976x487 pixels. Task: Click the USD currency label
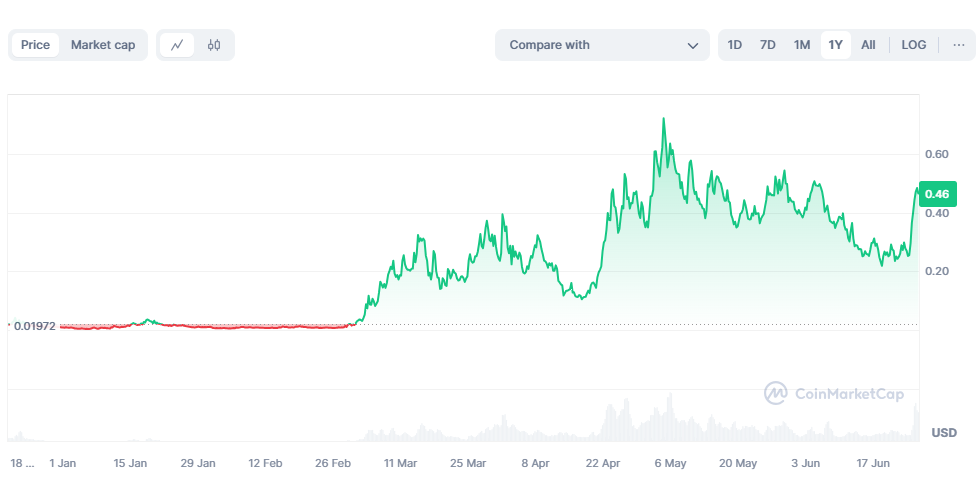(x=944, y=433)
